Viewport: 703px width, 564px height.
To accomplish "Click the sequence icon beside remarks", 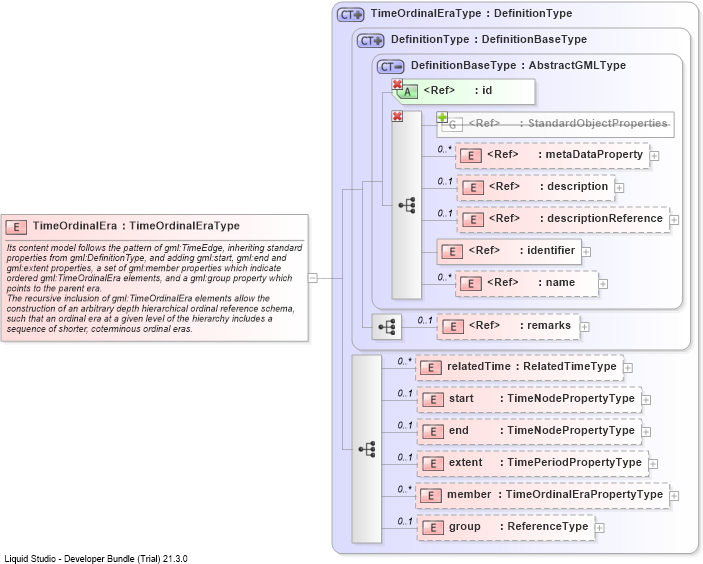I will click(x=387, y=327).
